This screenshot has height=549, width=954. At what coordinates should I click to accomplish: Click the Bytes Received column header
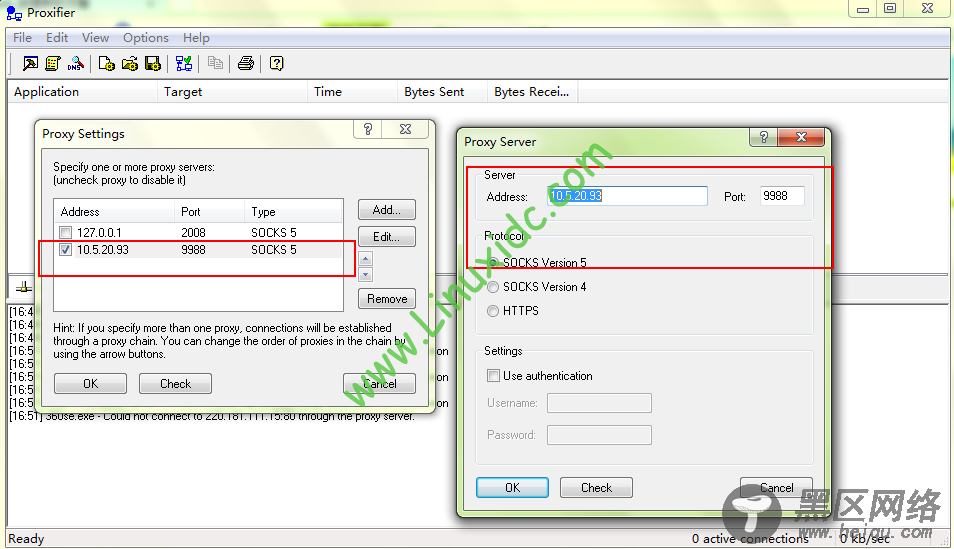click(x=532, y=92)
